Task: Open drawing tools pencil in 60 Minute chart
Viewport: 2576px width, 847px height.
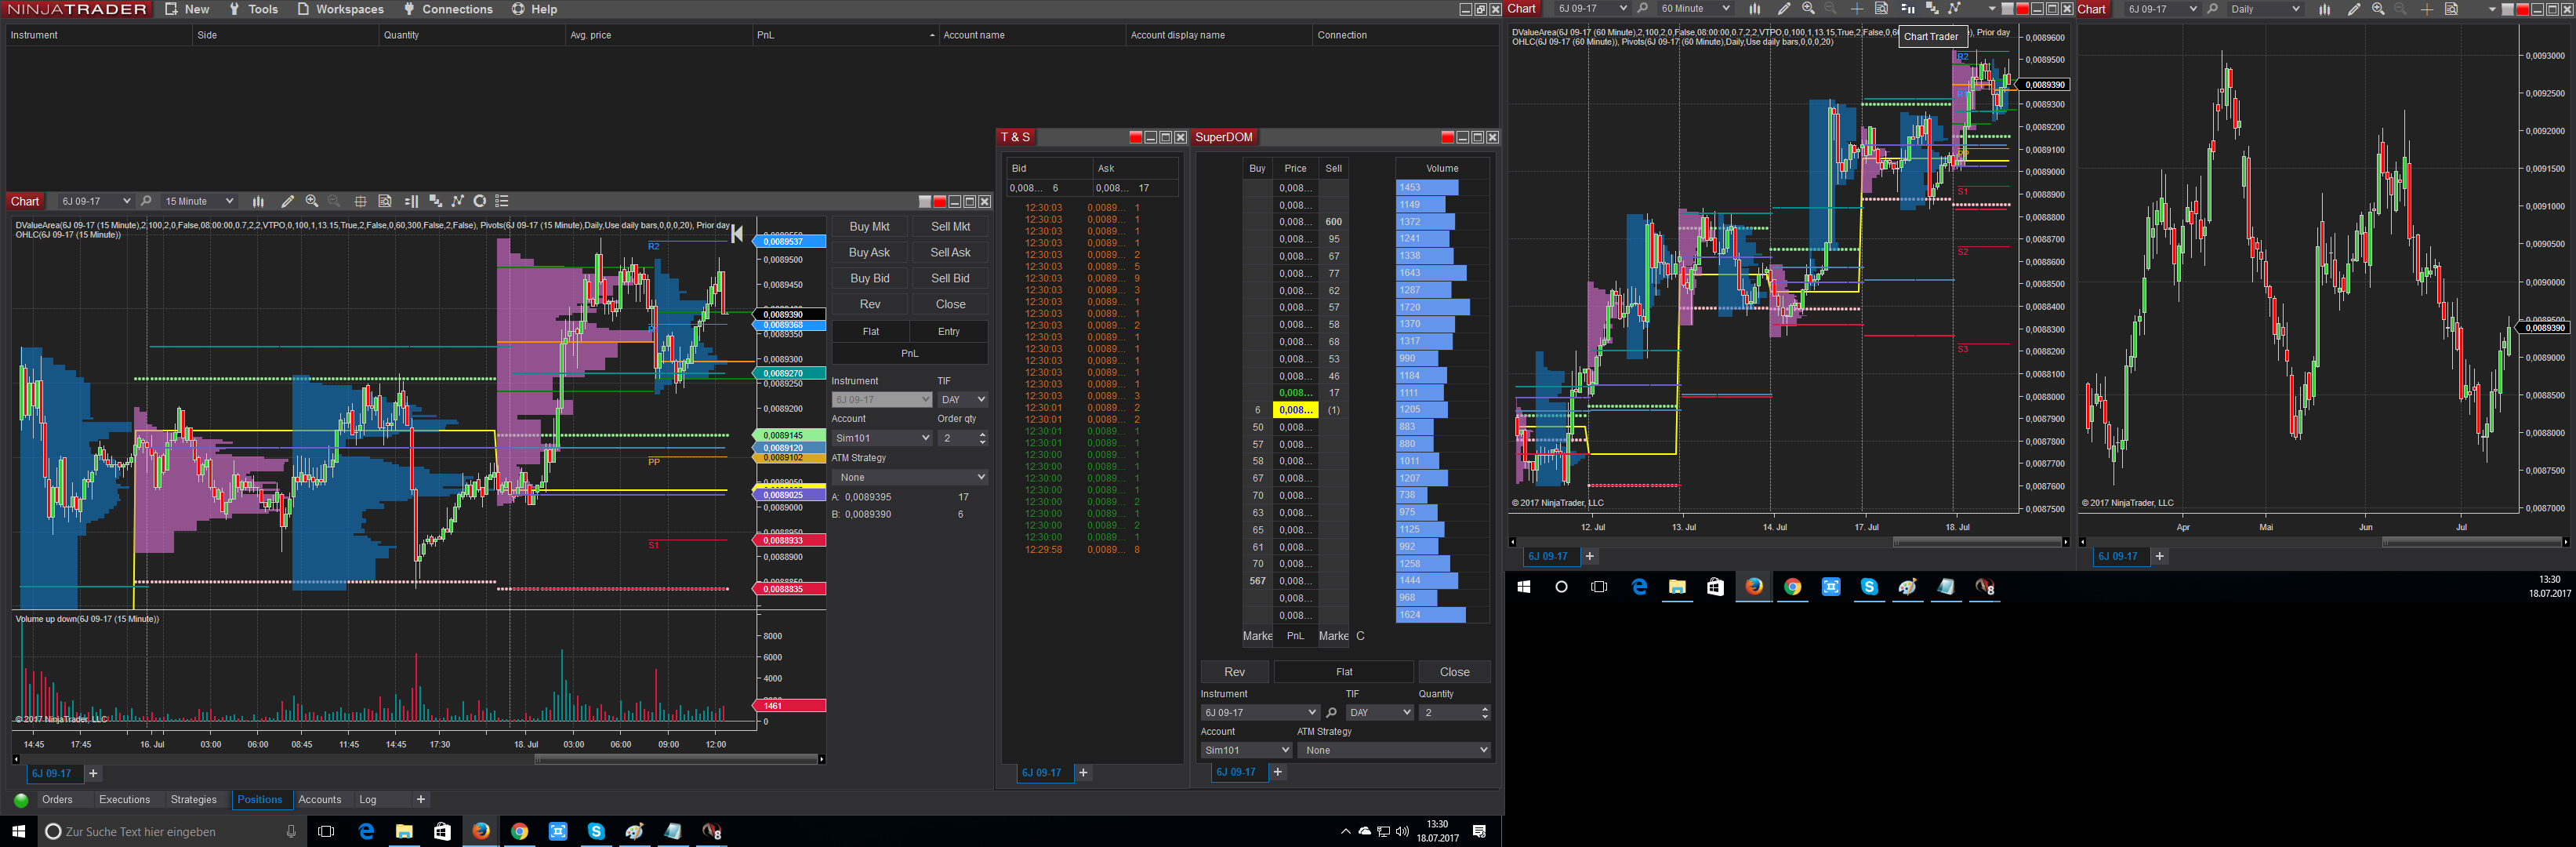Action: pyautogui.click(x=1784, y=9)
